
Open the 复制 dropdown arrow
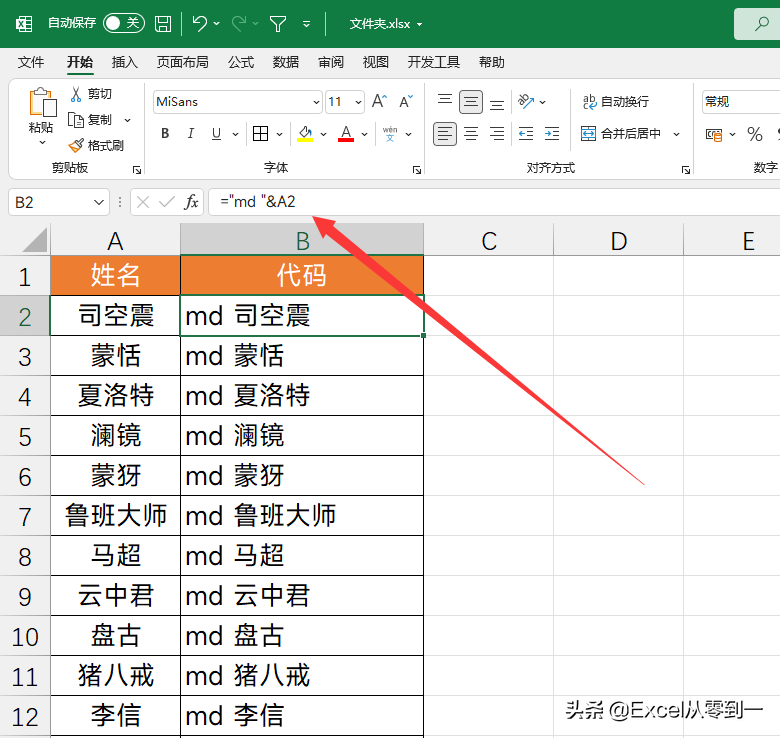pyautogui.click(x=127, y=120)
